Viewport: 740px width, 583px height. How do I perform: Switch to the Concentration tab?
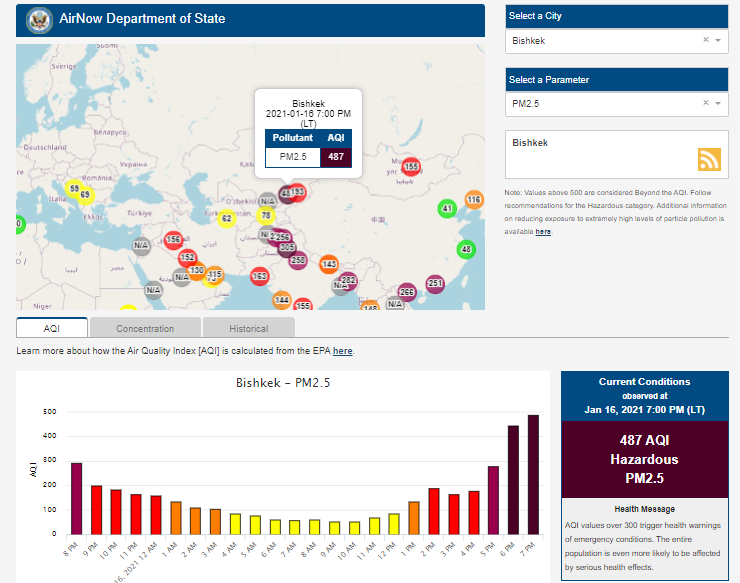145,328
